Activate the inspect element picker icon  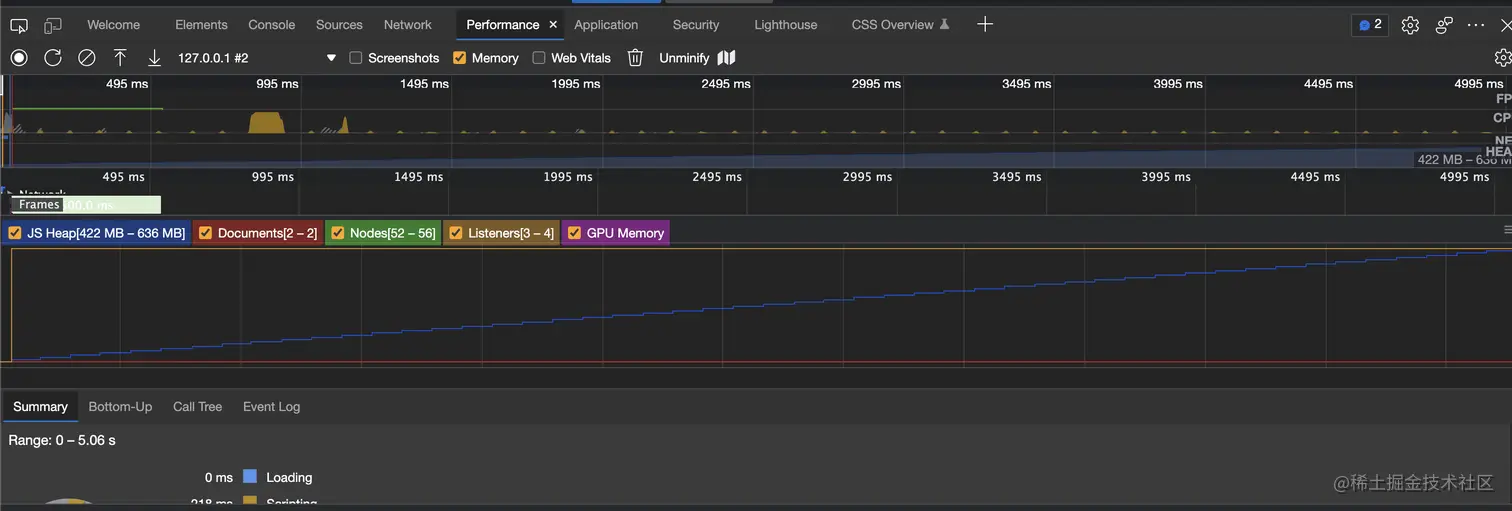pos(19,25)
